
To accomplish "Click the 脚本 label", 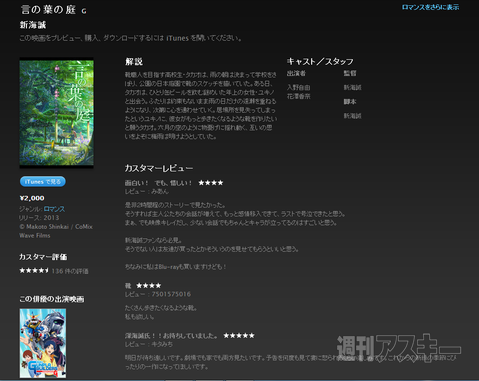I will tap(350, 102).
